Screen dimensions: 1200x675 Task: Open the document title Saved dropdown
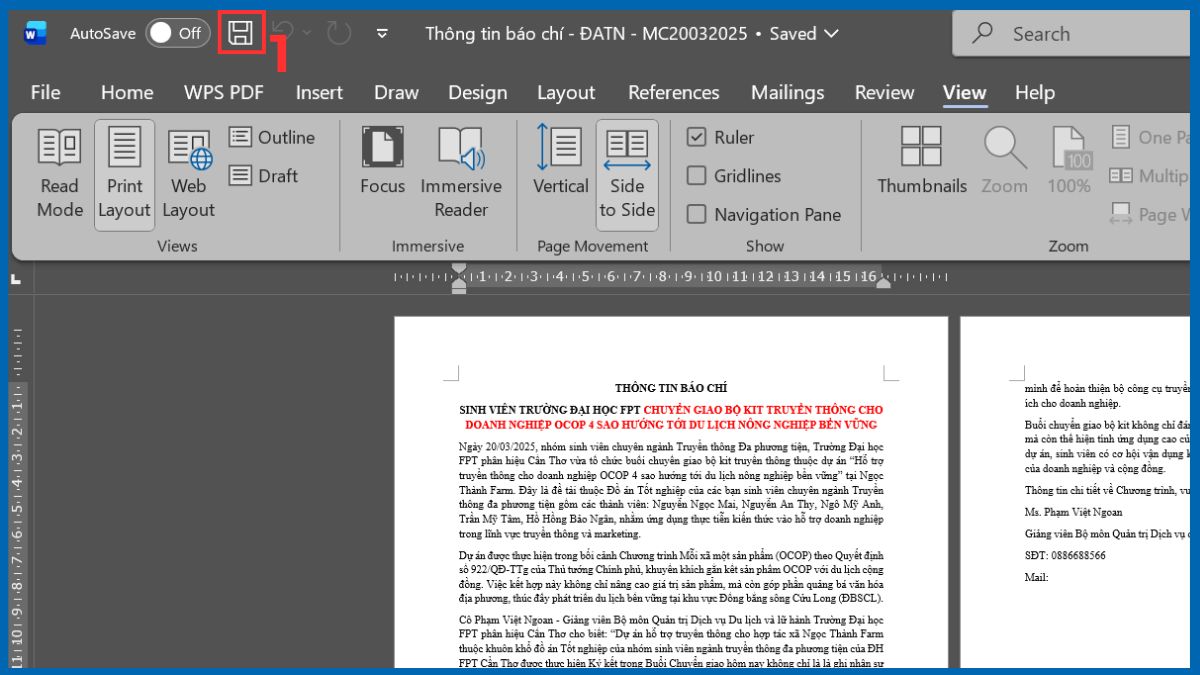pos(831,33)
